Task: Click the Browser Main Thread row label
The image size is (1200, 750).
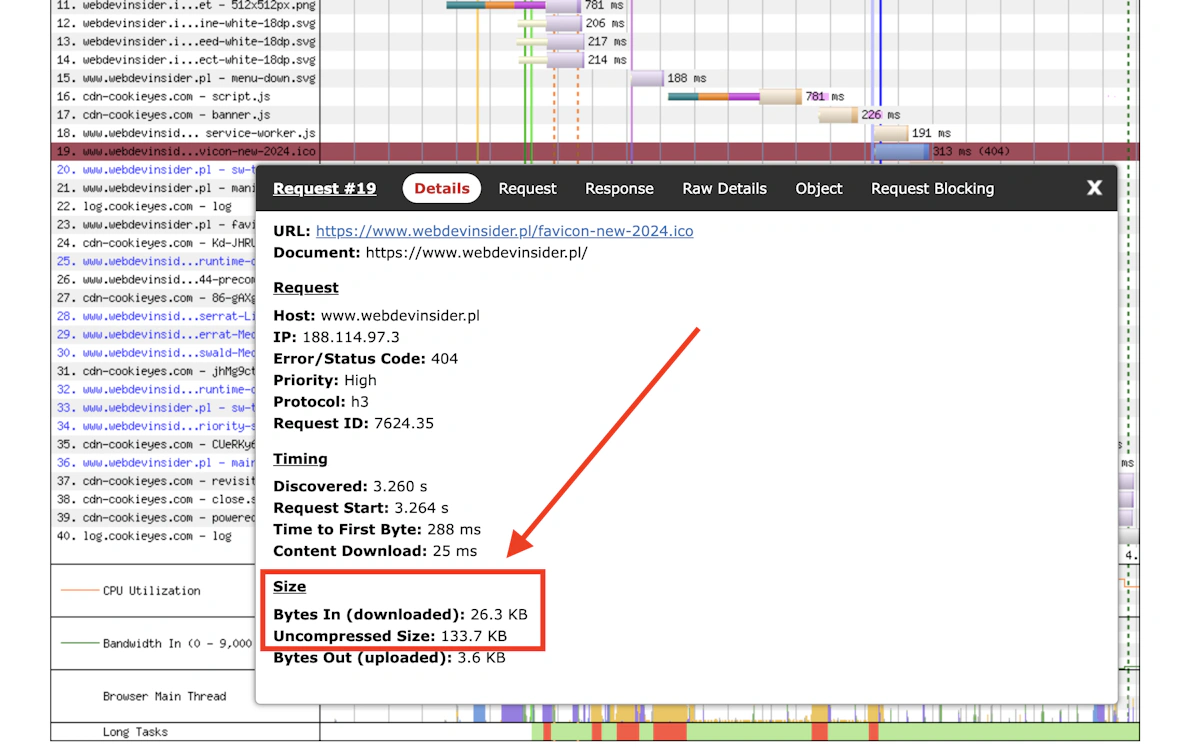Action: (x=165, y=696)
